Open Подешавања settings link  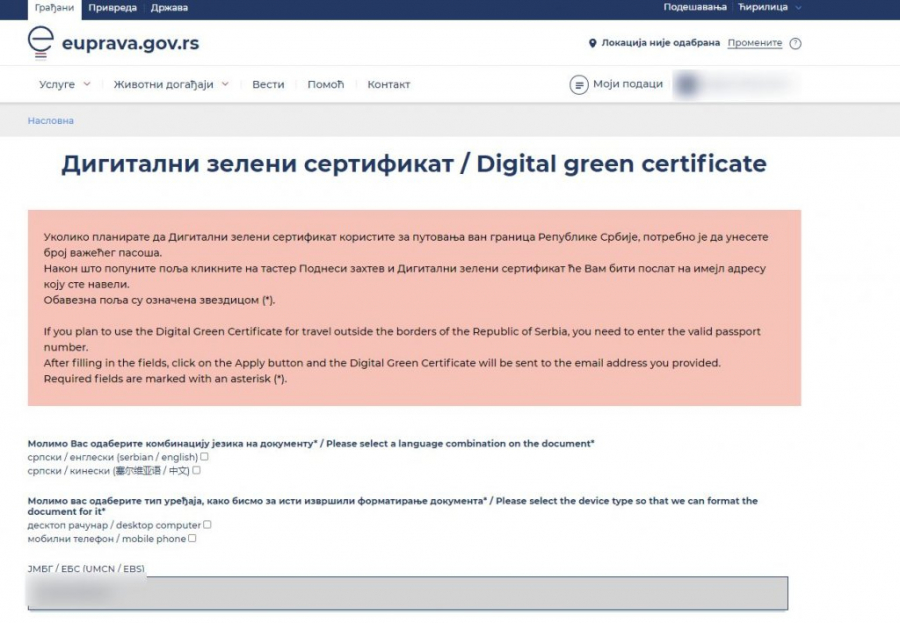695,7
